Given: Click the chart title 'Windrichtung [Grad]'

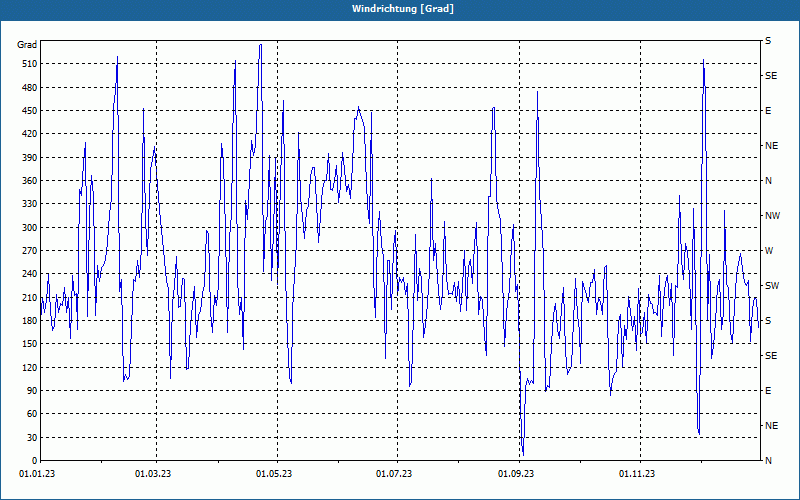Looking at the screenshot, I should pos(403,9).
